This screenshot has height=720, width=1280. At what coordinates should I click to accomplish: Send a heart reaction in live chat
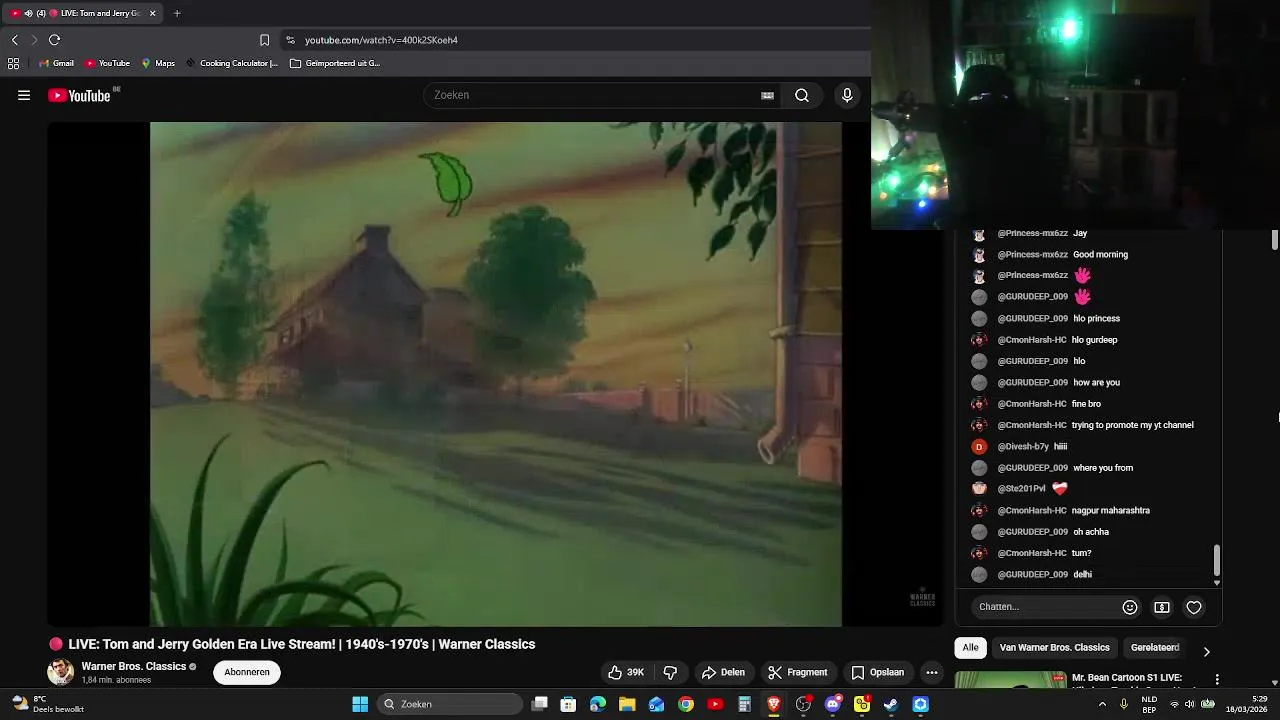click(x=1194, y=607)
